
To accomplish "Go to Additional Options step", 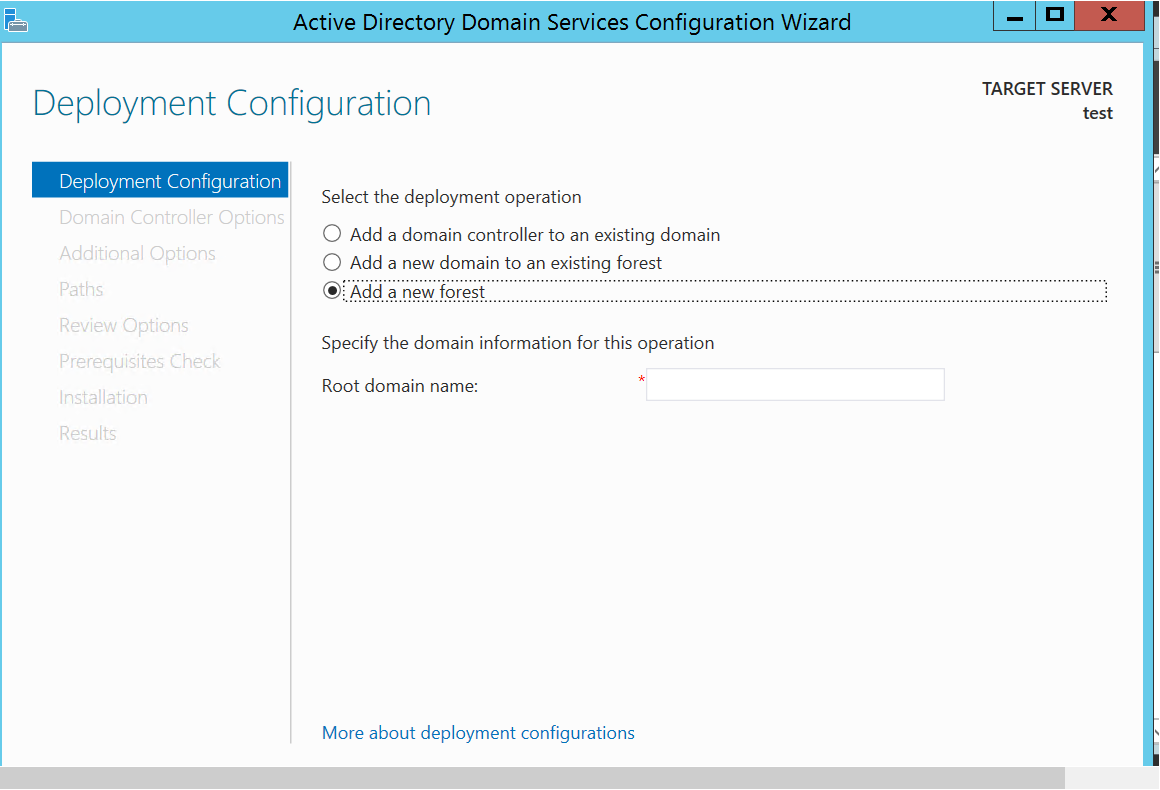I will (x=138, y=254).
